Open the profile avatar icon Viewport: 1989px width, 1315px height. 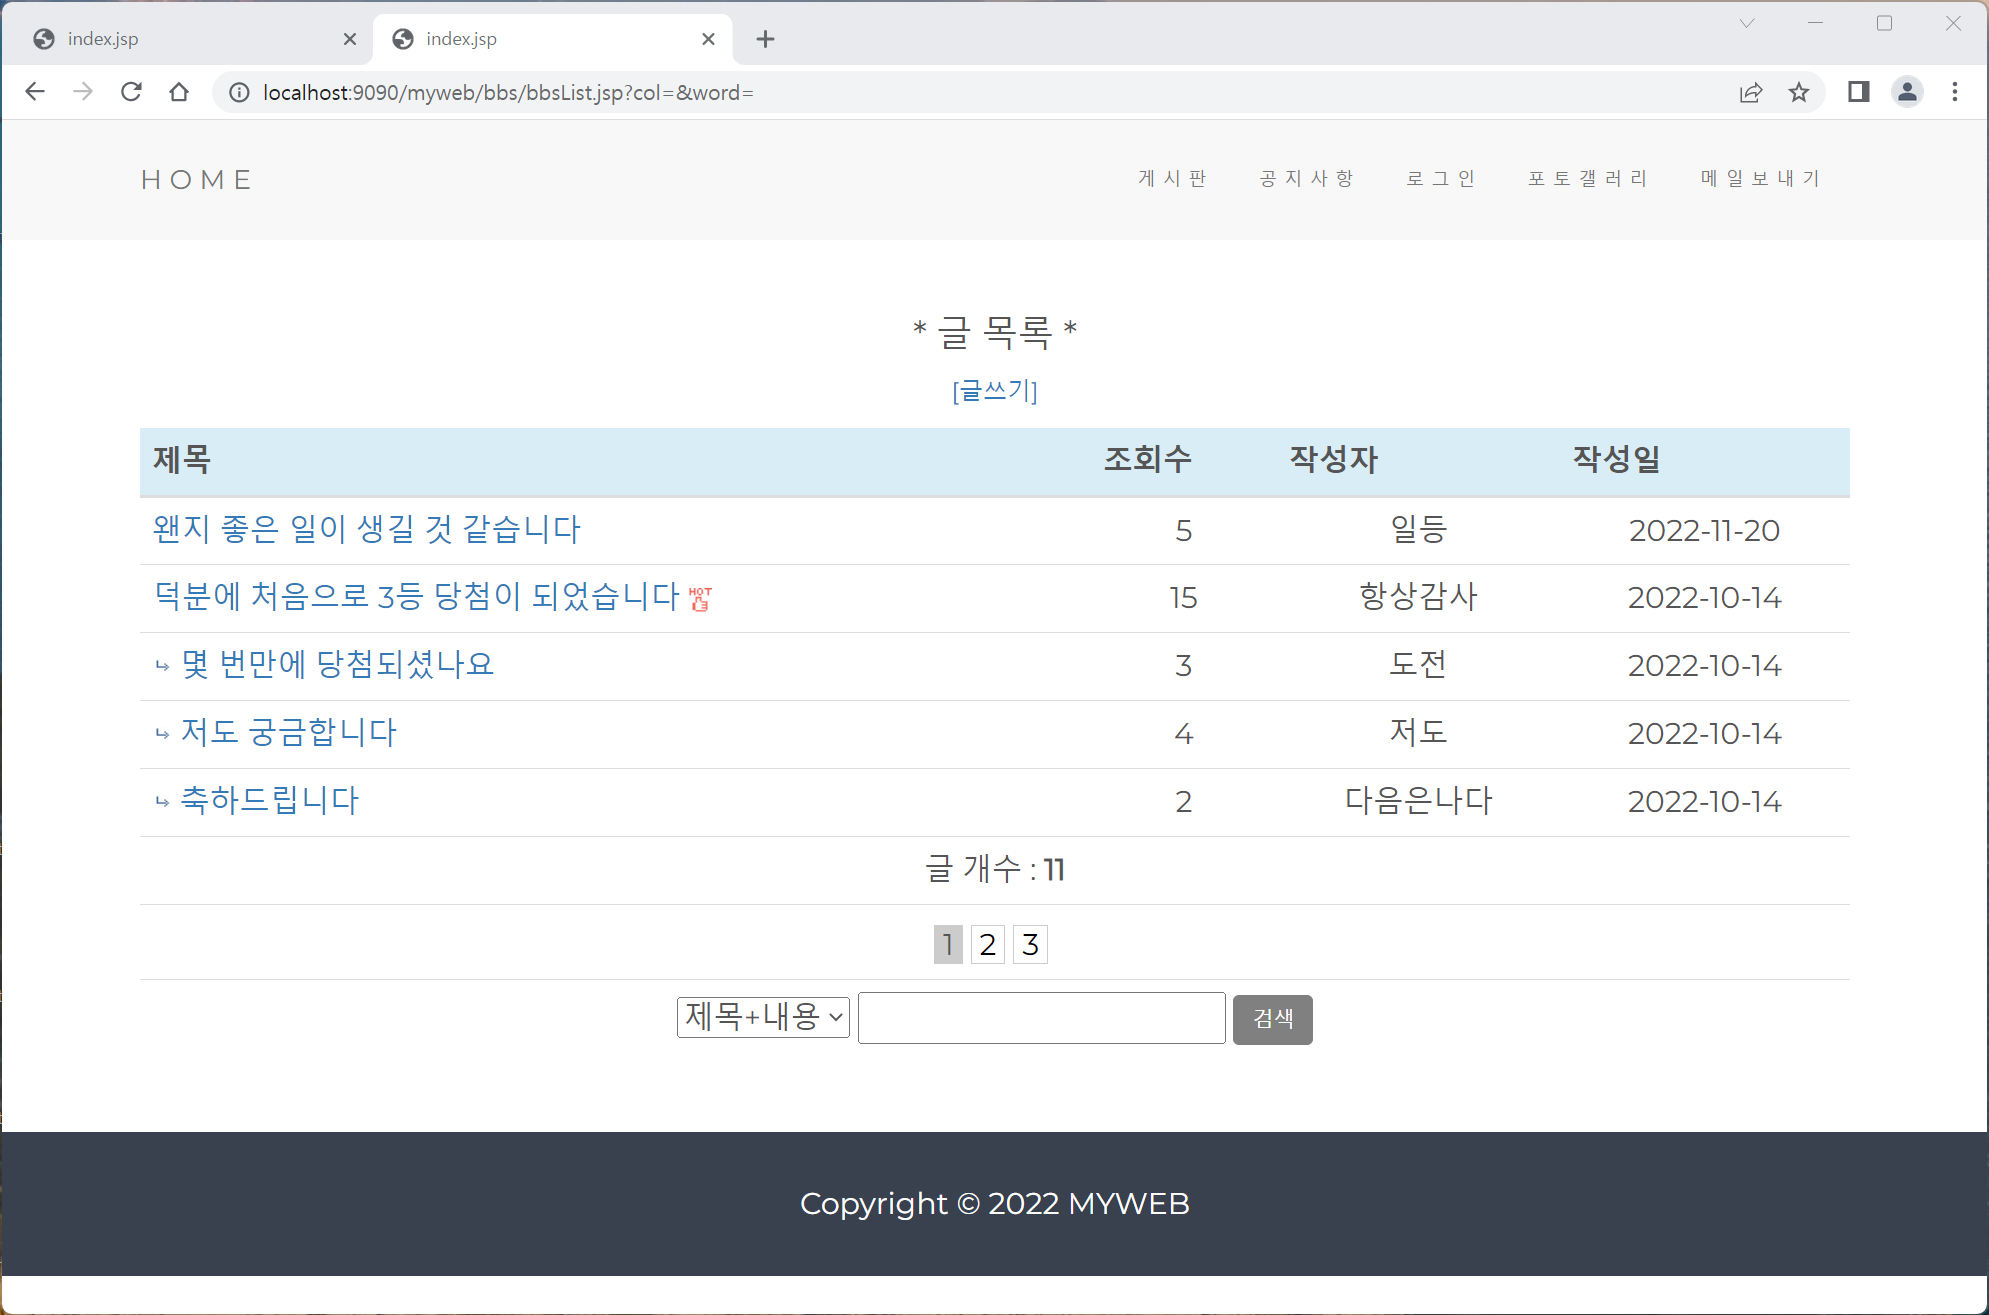click(x=1907, y=92)
